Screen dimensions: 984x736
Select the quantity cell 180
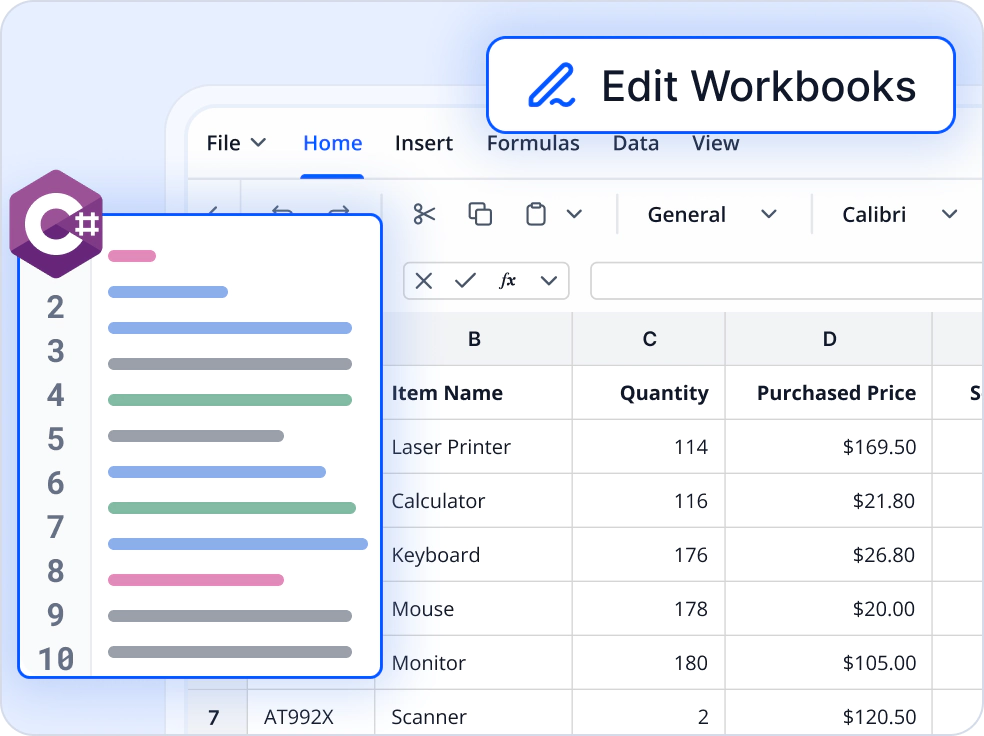[649, 663]
